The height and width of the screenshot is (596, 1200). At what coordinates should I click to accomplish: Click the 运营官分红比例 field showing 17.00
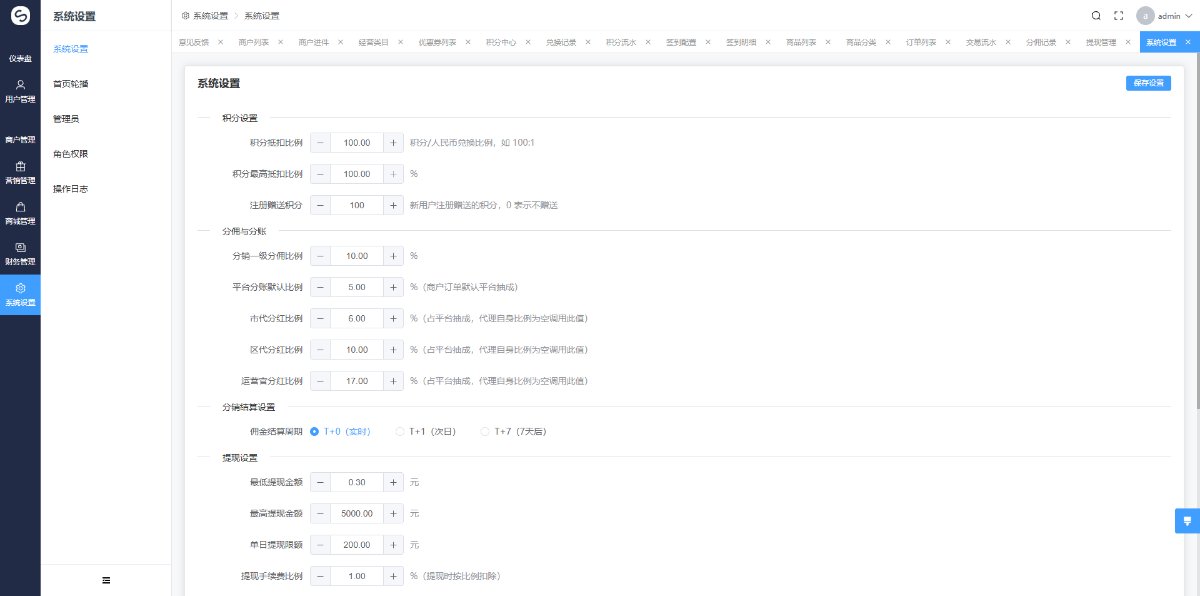pyautogui.click(x=357, y=381)
